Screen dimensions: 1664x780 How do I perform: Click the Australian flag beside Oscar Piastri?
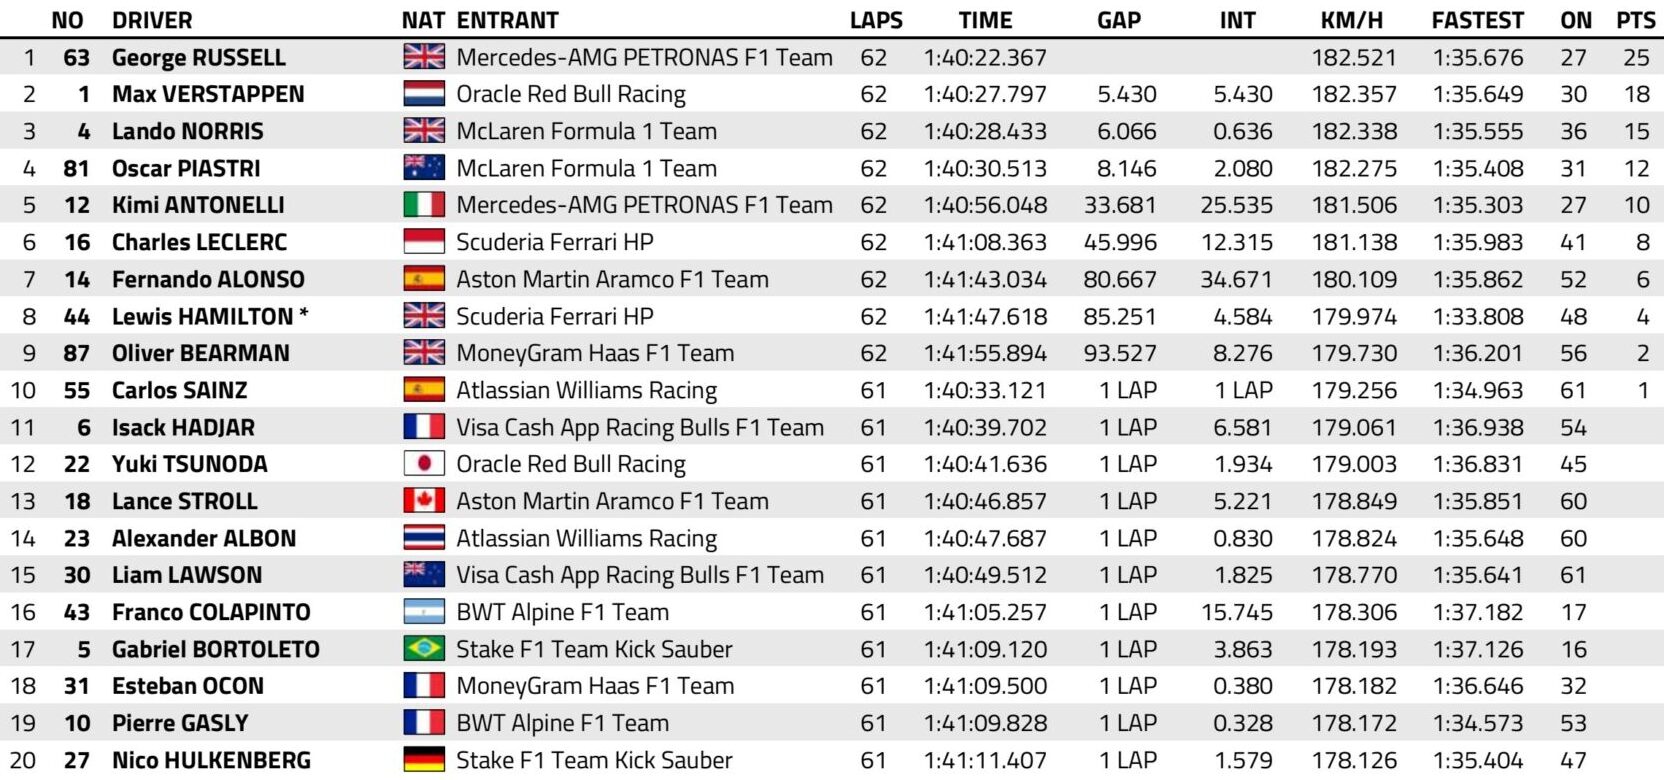point(424,168)
